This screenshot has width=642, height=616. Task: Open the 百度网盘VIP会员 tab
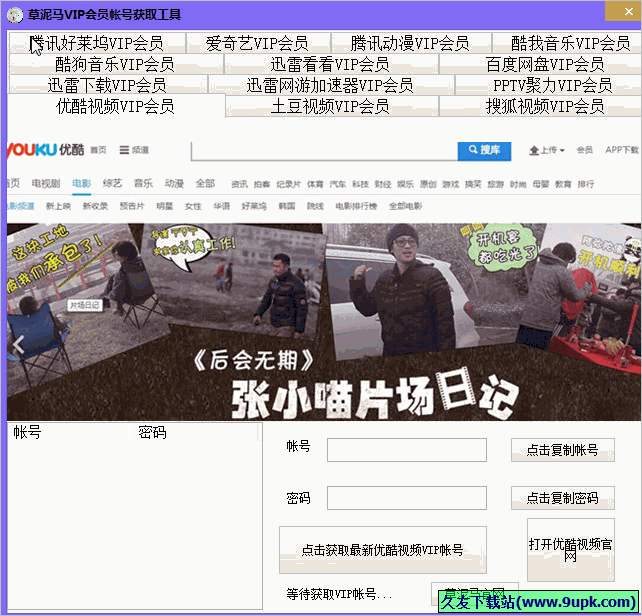(x=540, y=64)
